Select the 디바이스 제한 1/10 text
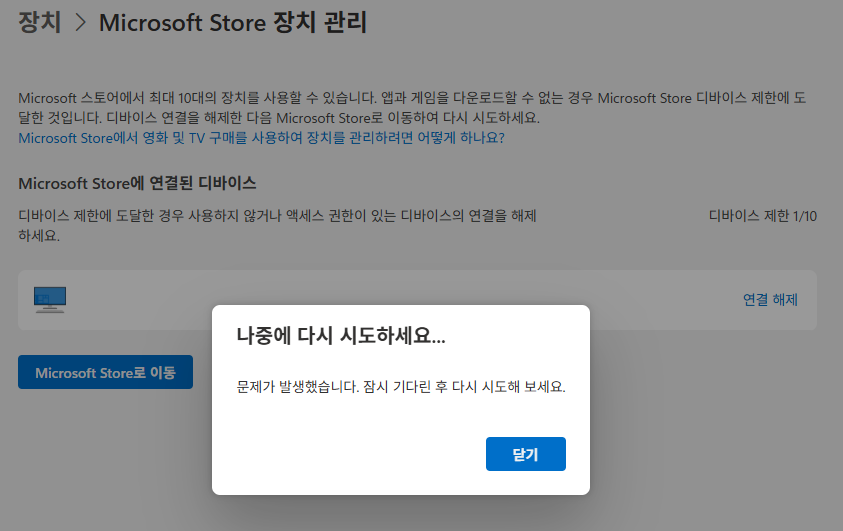 click(x=762, y=216)
